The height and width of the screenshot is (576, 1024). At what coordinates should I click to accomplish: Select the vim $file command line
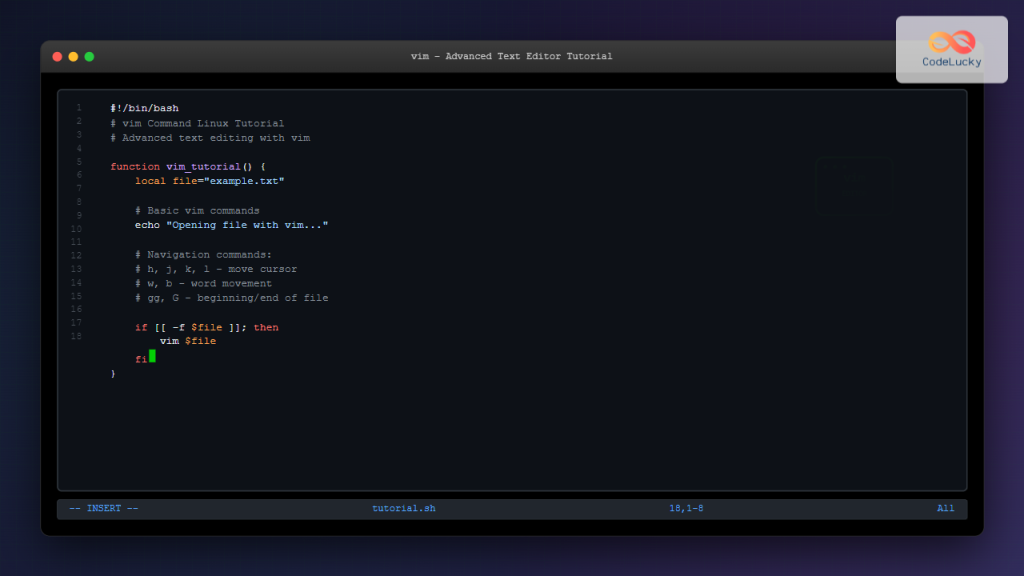(187, 340)
